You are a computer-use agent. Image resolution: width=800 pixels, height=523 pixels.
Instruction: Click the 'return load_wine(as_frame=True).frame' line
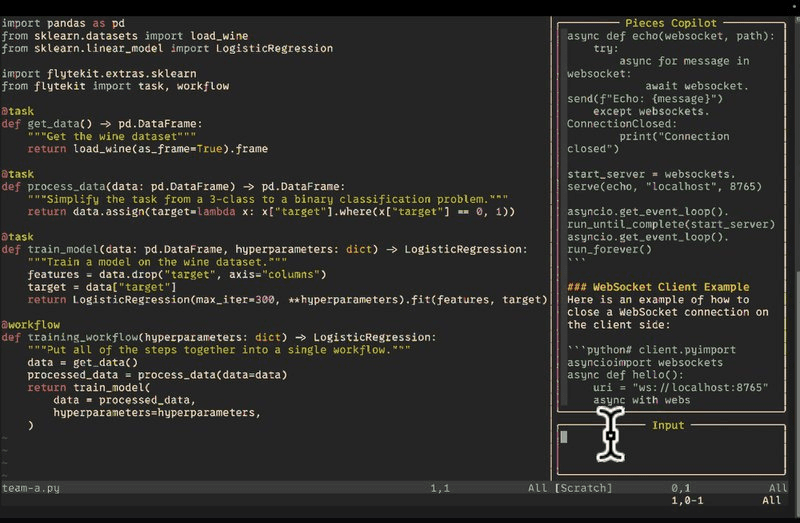pyautogui.click(x=147, y=148)
